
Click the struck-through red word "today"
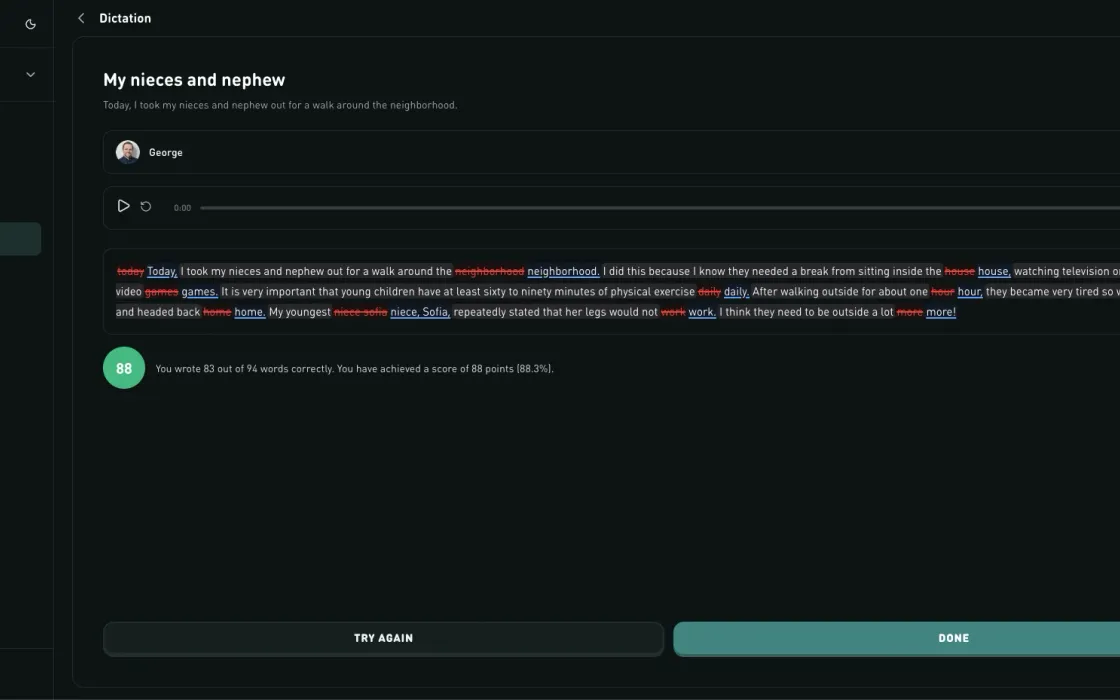[131, 271]
